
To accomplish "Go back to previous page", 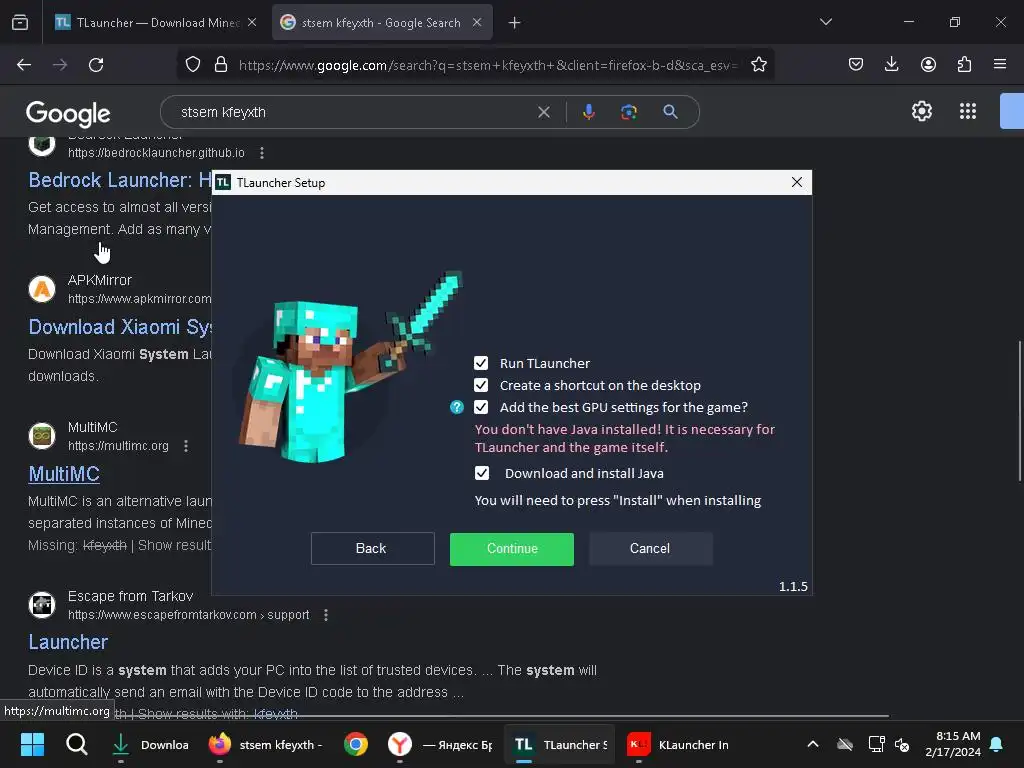I will 24,65.
